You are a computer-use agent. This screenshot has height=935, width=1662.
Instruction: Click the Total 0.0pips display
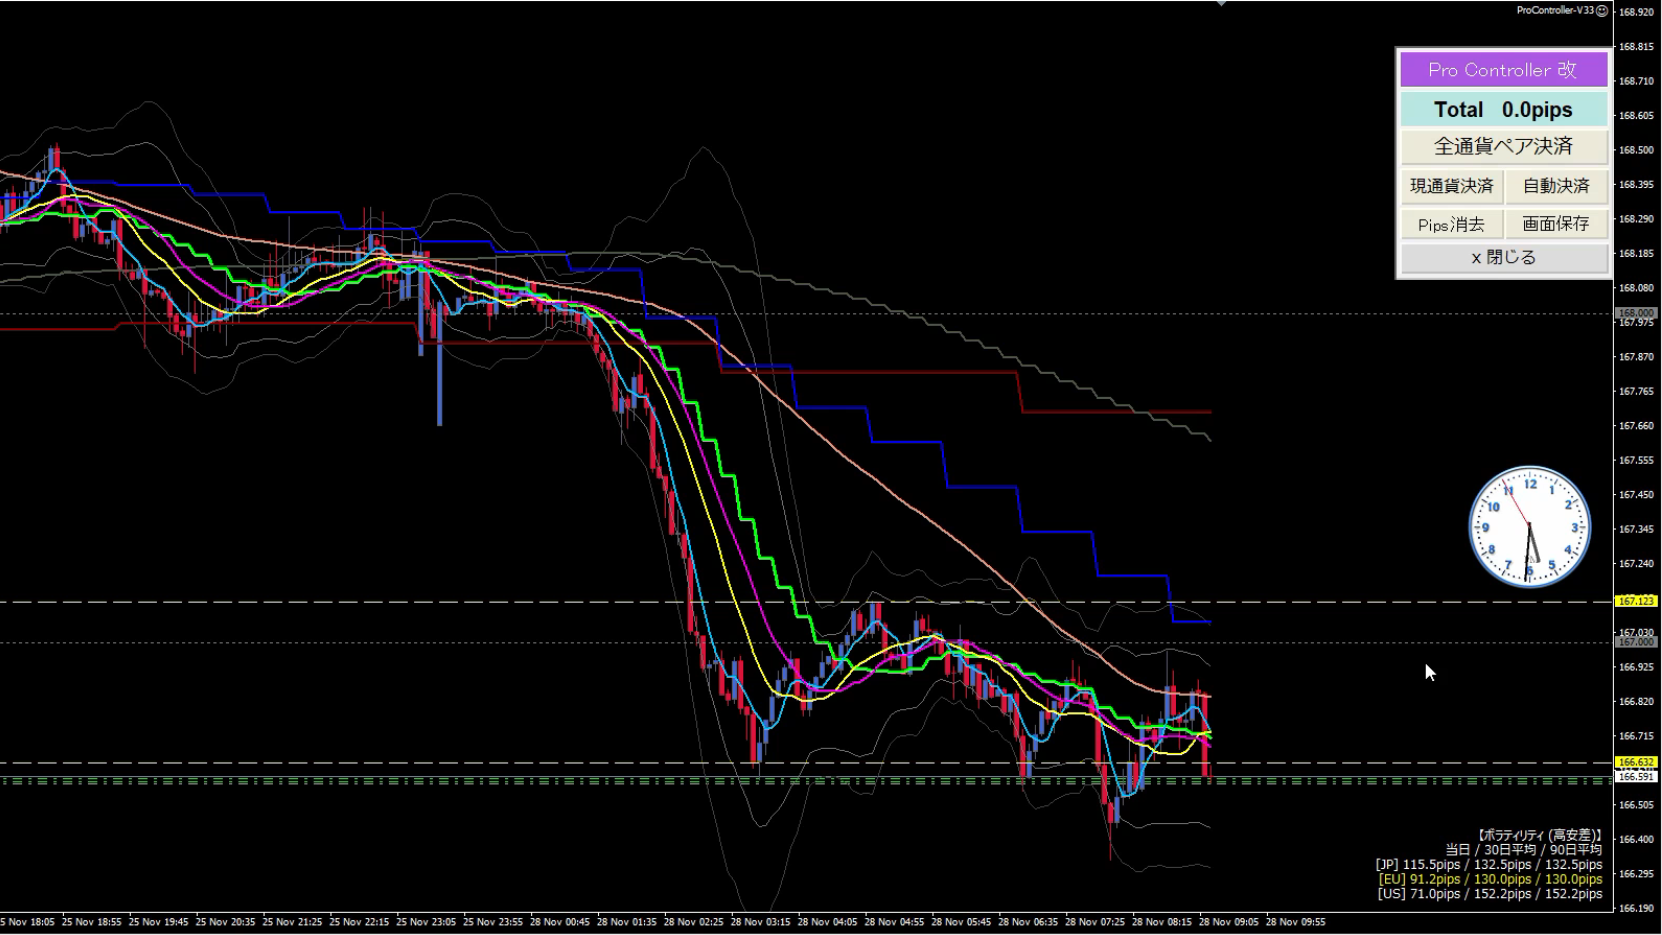point(1503,109)
